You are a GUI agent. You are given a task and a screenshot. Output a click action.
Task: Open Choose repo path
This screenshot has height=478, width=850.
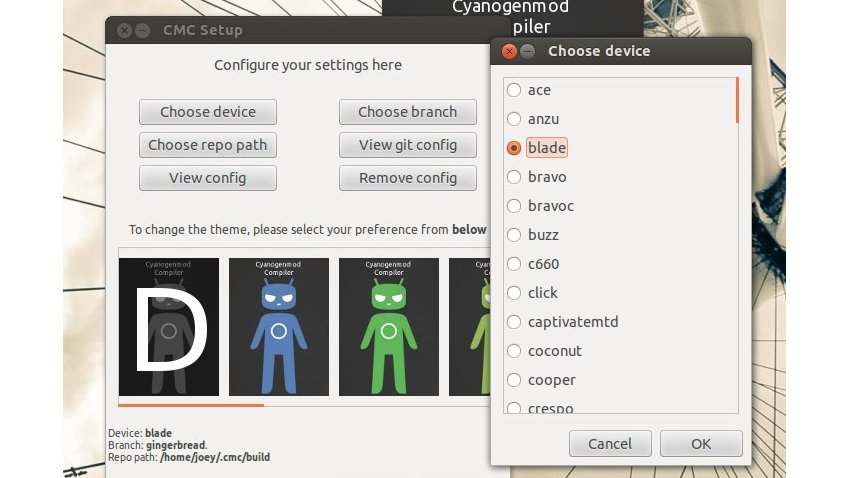coord(208,145)
